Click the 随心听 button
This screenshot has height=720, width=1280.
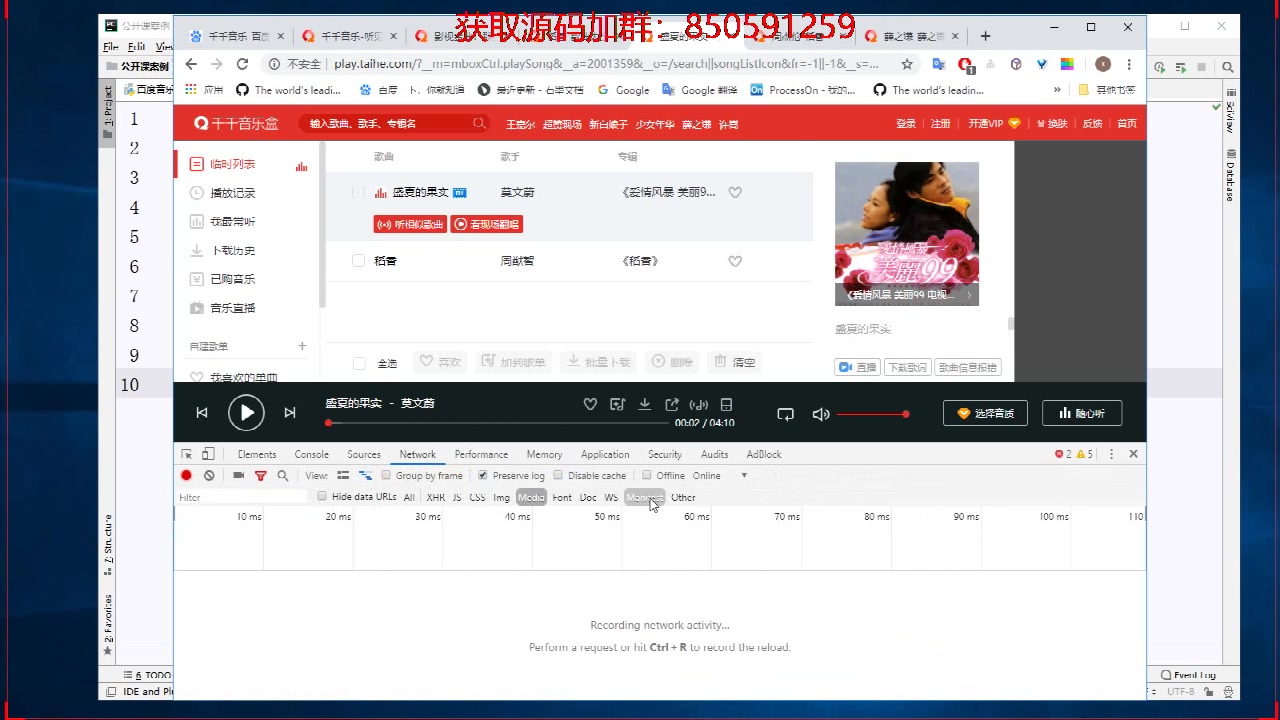[1082, 413]
